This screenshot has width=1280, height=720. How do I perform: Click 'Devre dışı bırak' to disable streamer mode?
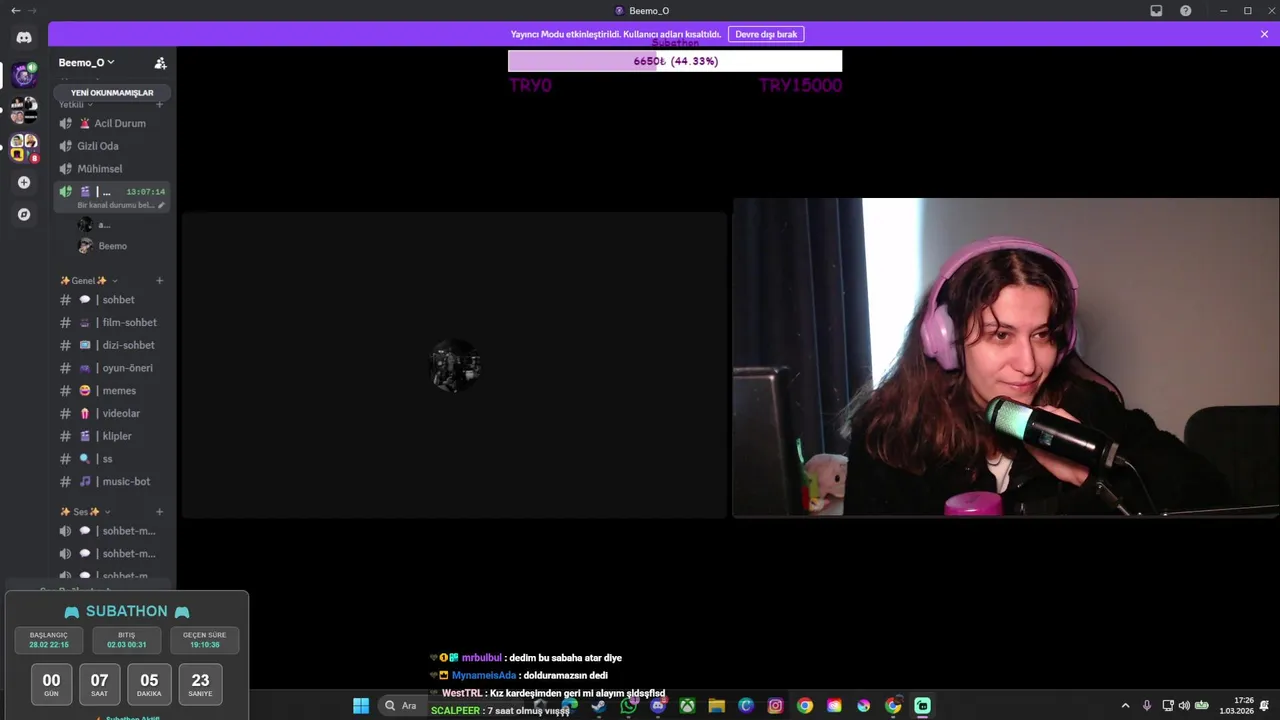coord(766,34)
